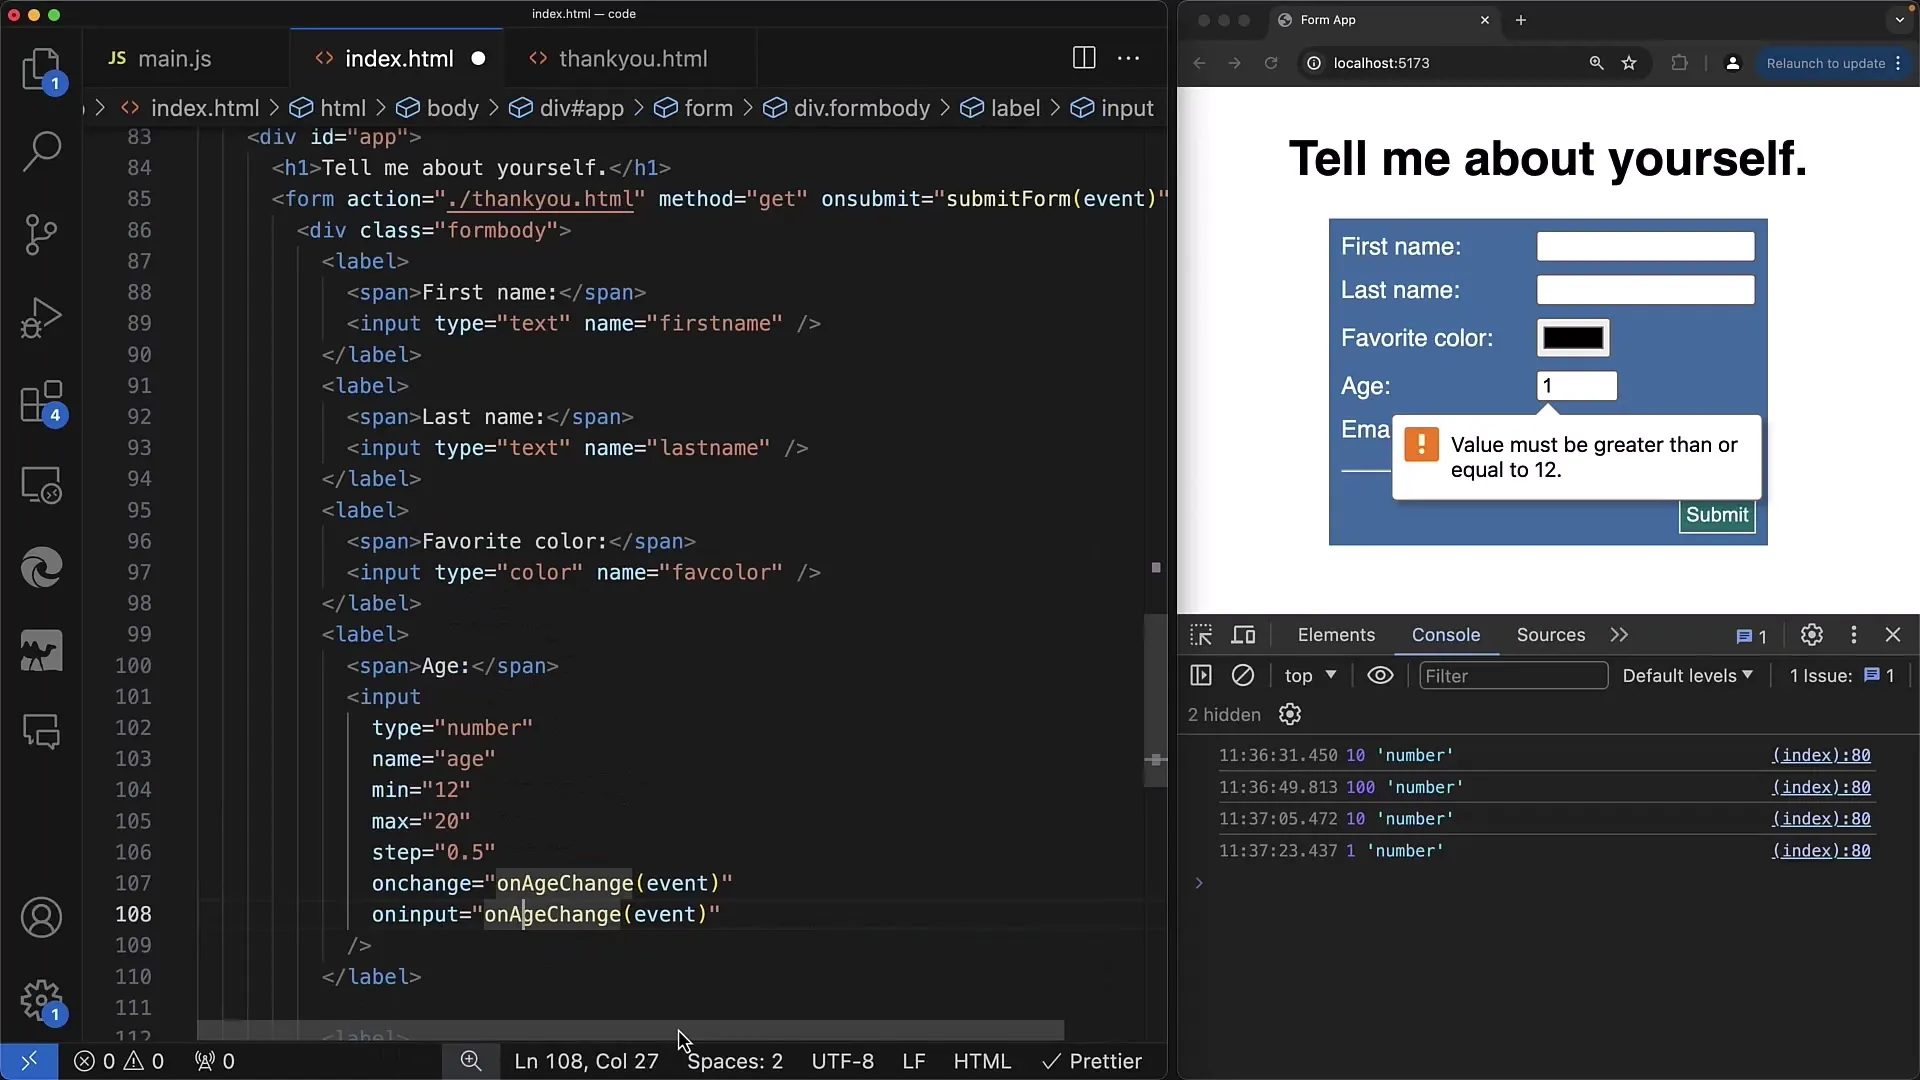Clear the DevTools console
The width and height of the screenshot is (1920, 1080).
(x=1242, y=676)
